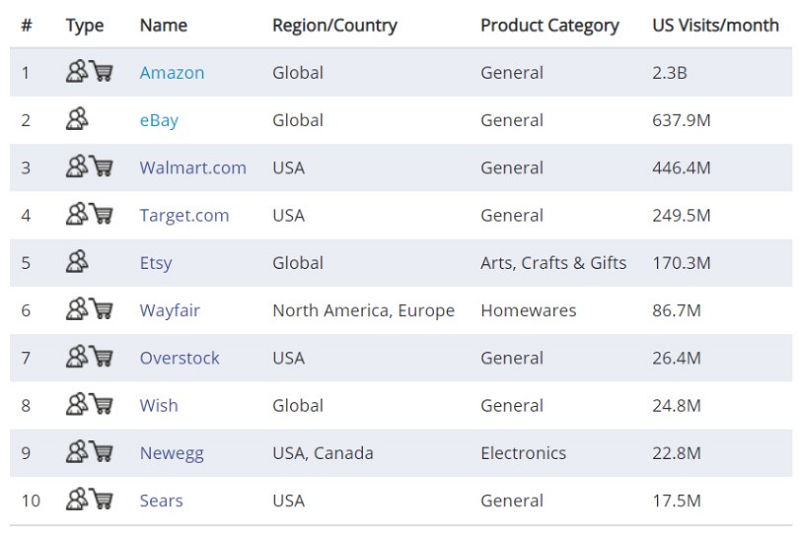The height and width of the screenshot is (534, 800).
Task: Follow the Walmart.com link
Action: (193, 168)
